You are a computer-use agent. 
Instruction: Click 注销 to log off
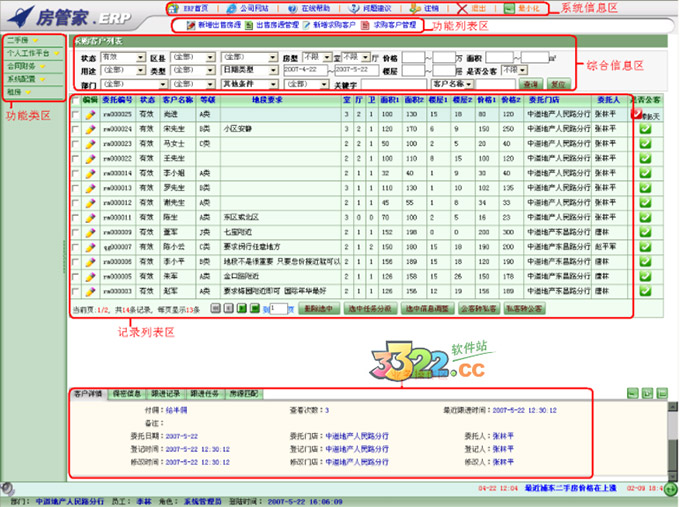tap(425, 8)
